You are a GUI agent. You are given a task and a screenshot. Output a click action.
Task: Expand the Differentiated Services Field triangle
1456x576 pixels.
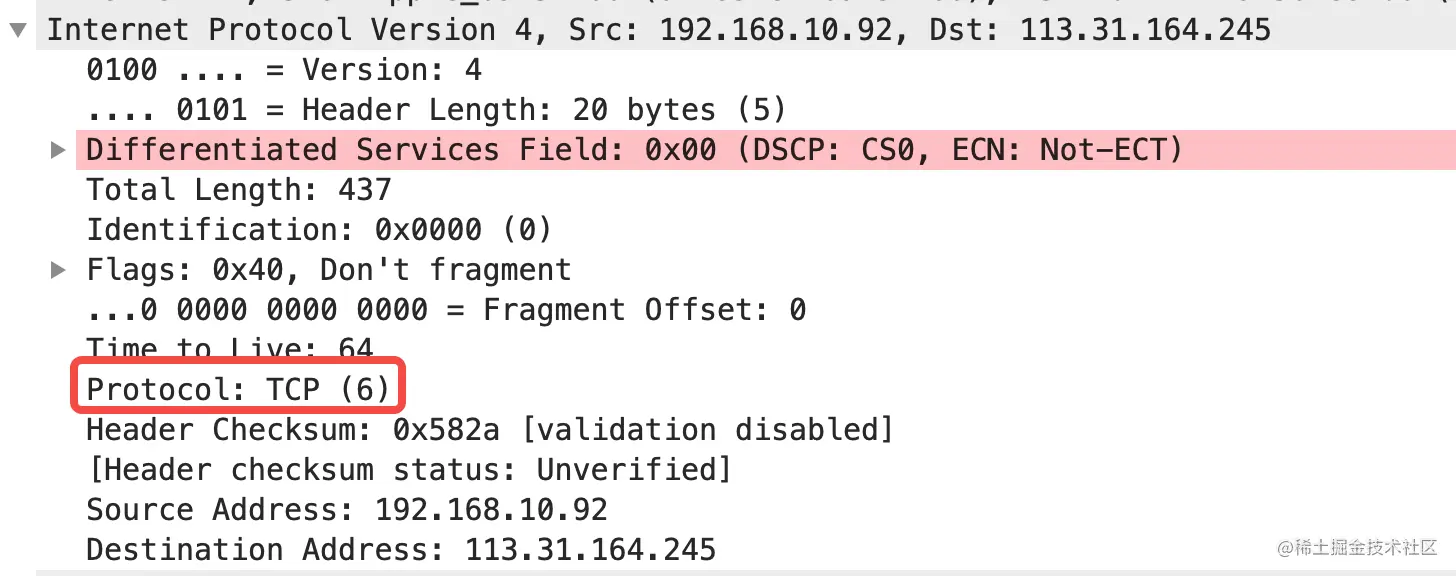click(x=59, y=150)
